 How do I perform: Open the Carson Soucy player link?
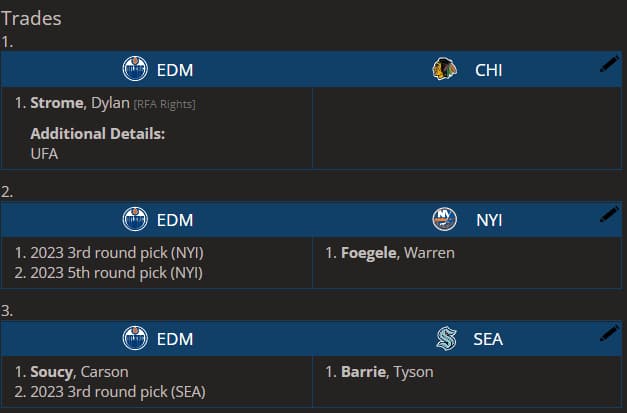point(70,372)
